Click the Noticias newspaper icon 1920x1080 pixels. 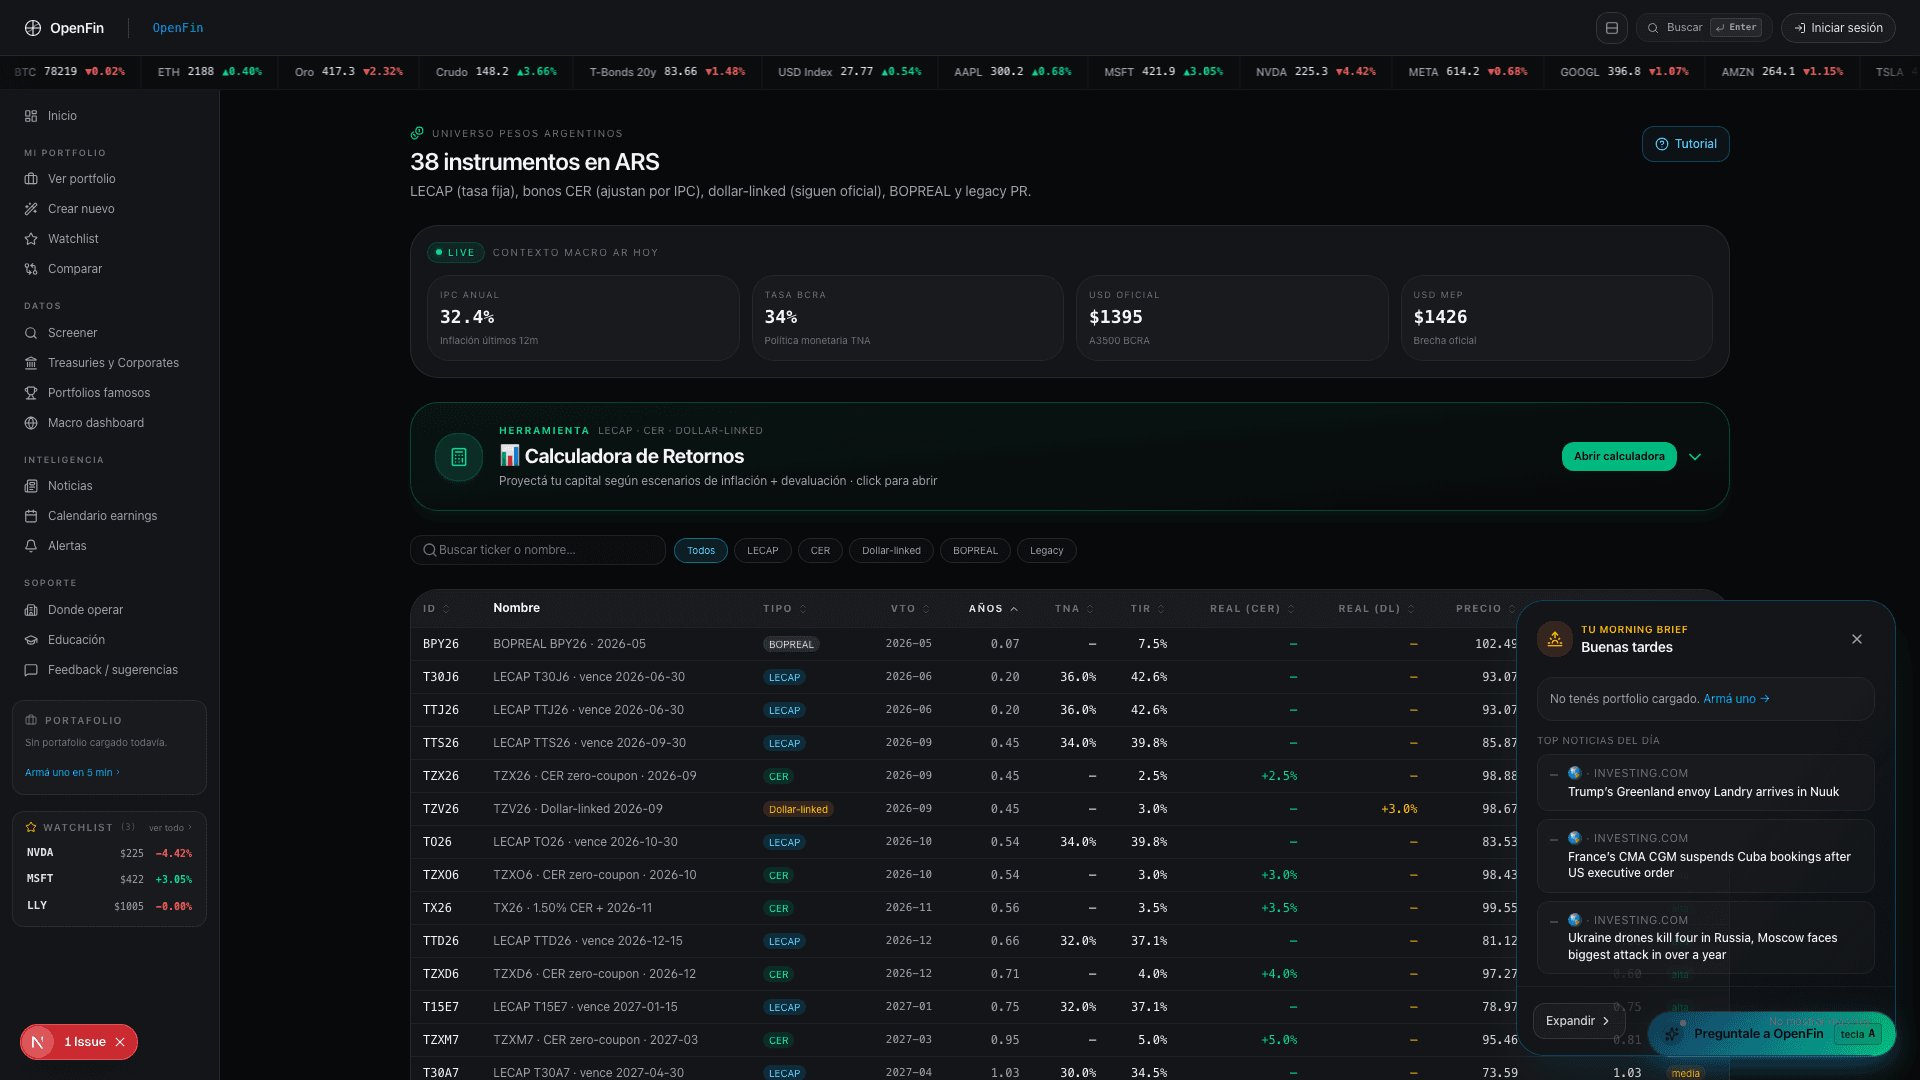[31, 486]
